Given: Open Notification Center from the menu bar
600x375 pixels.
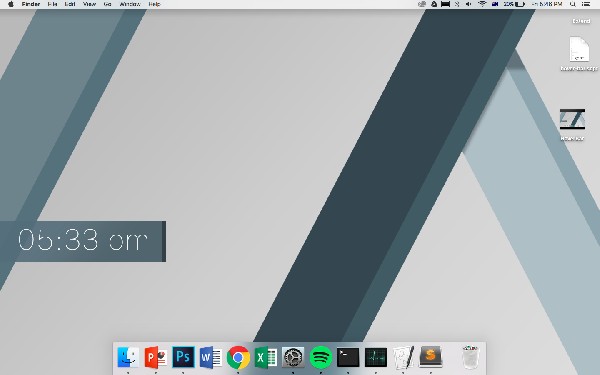Looking at the screenshot, I should coord(586,4).
